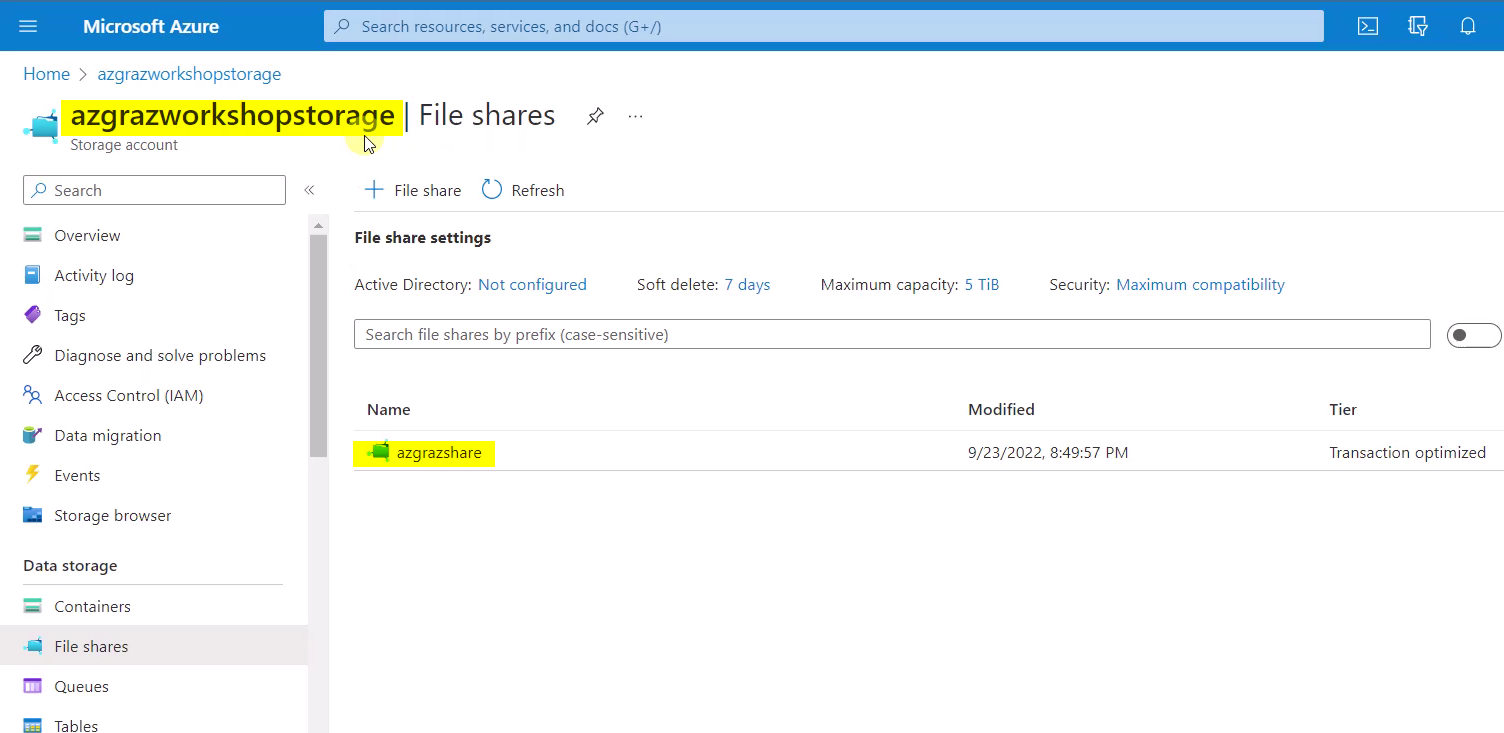Open Maximum capacity 5 TiB link
This screenshot has height=733, width=1504.
coord(982,285)
